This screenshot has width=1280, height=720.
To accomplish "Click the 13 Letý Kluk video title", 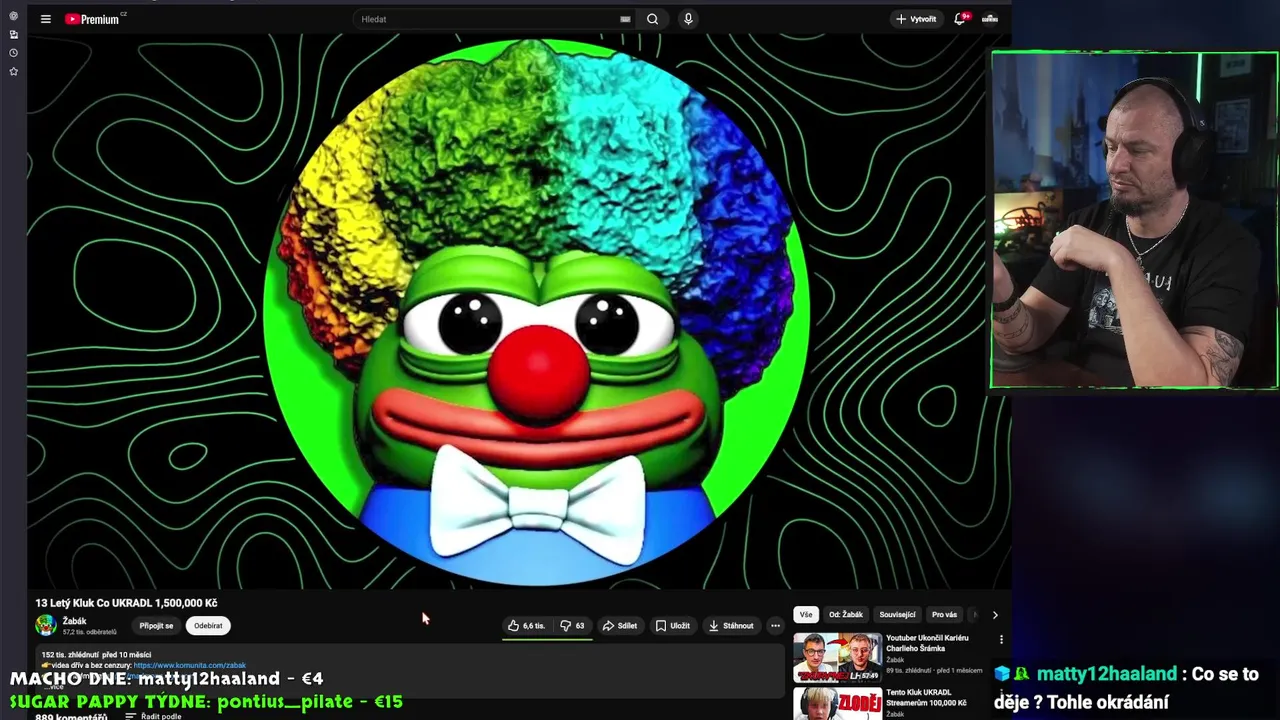I will pos(126,603).
